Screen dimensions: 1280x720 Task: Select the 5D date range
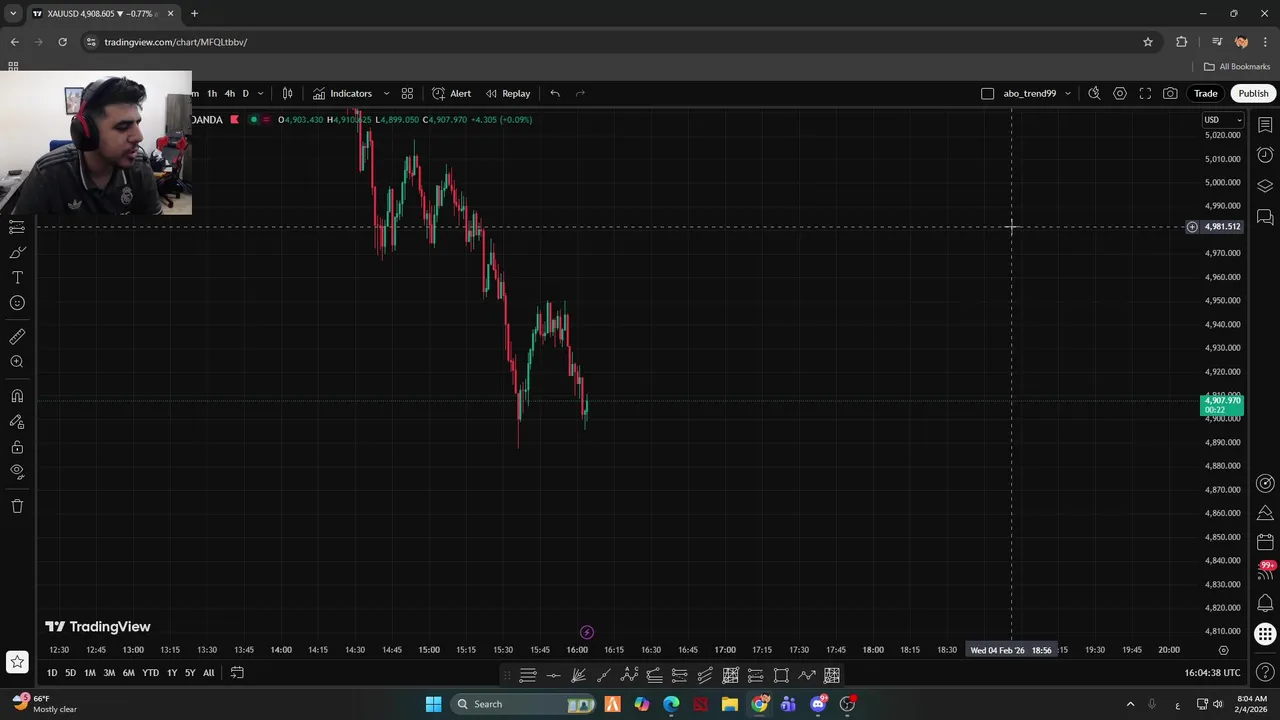tap(70, 673)
